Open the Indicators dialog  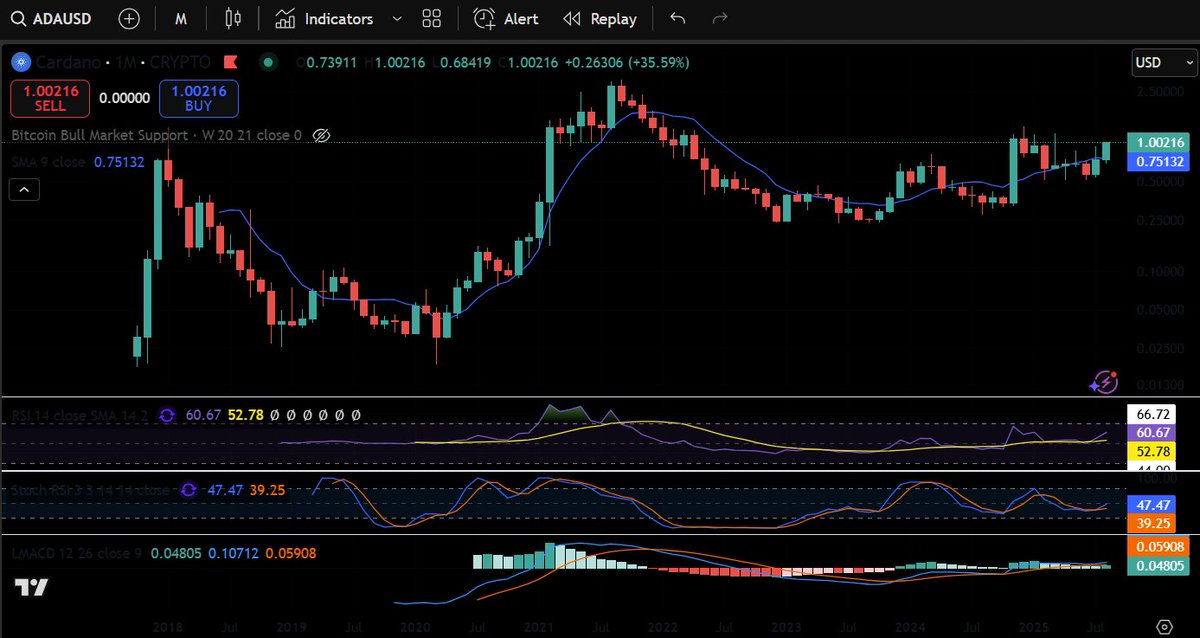point(324,18)
